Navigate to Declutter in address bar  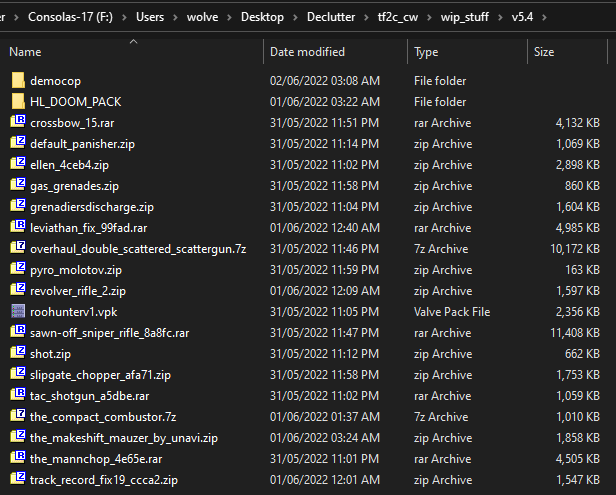[x=331, y=17]
